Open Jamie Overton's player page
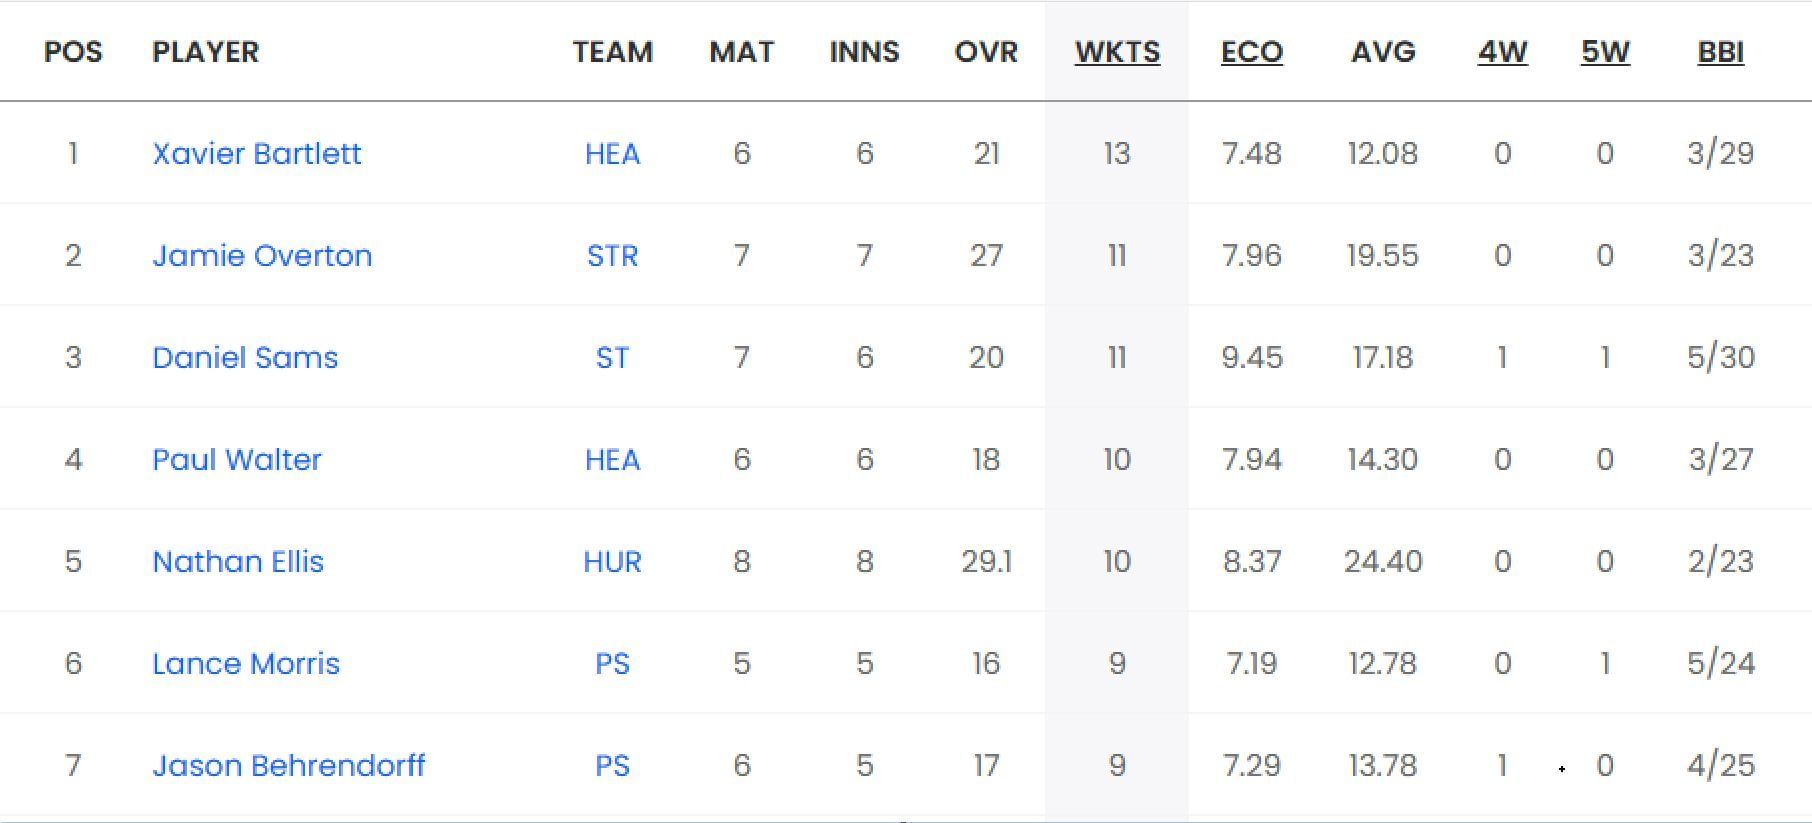This screenshot has height=823, width=1812. (261, 255)
